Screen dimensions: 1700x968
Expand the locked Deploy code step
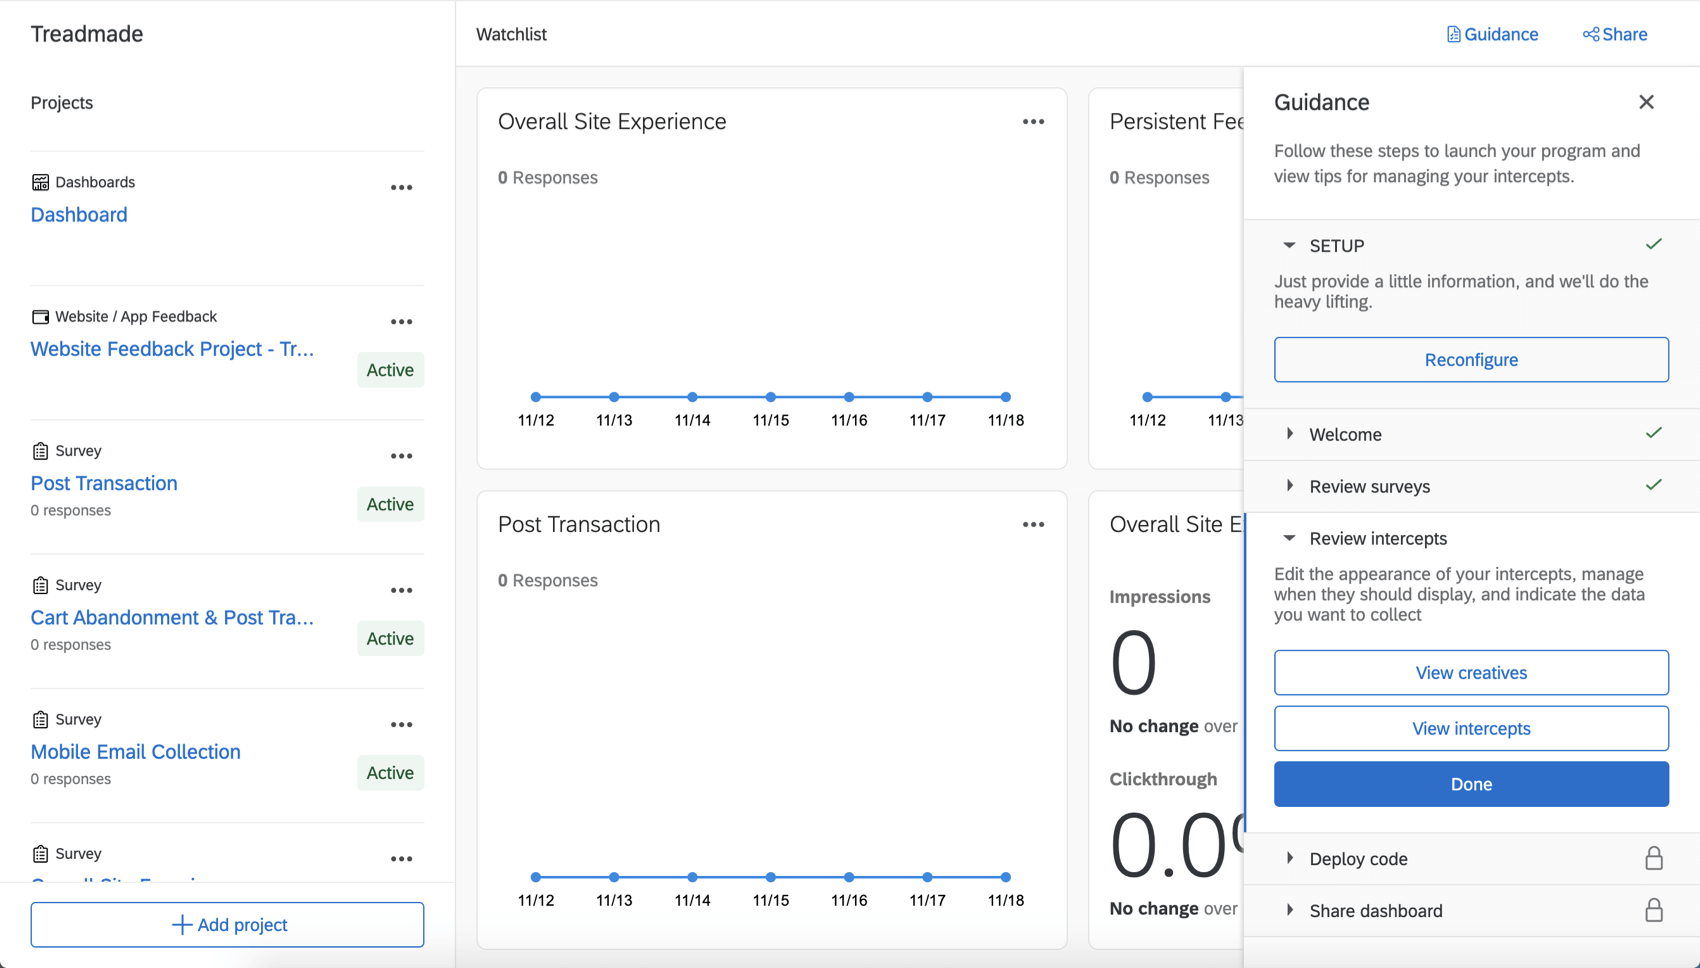pos(1289,859)
